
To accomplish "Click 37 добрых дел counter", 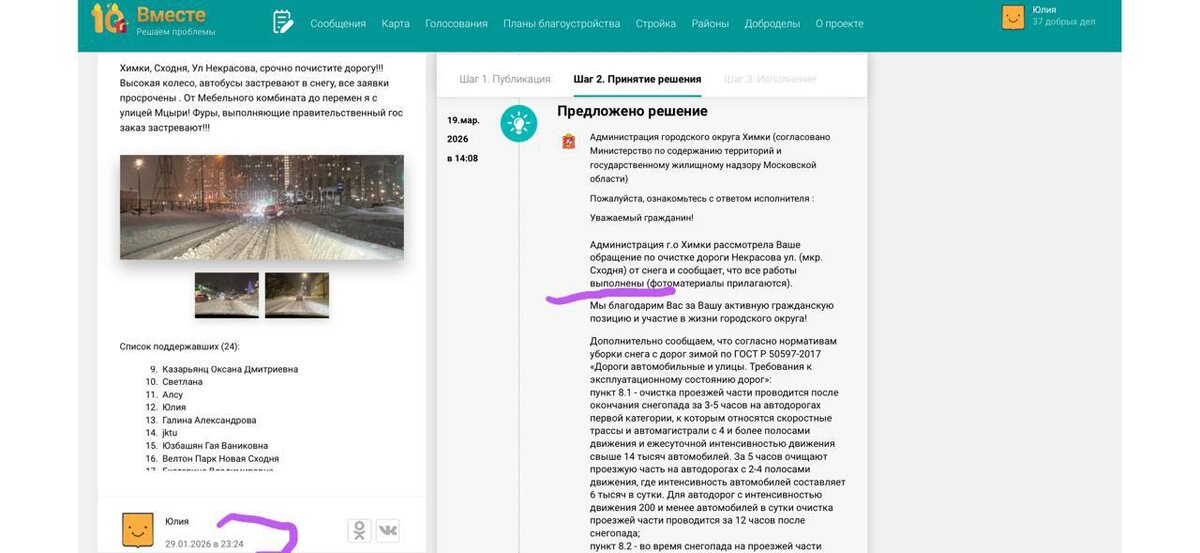I will (1064, 22).
